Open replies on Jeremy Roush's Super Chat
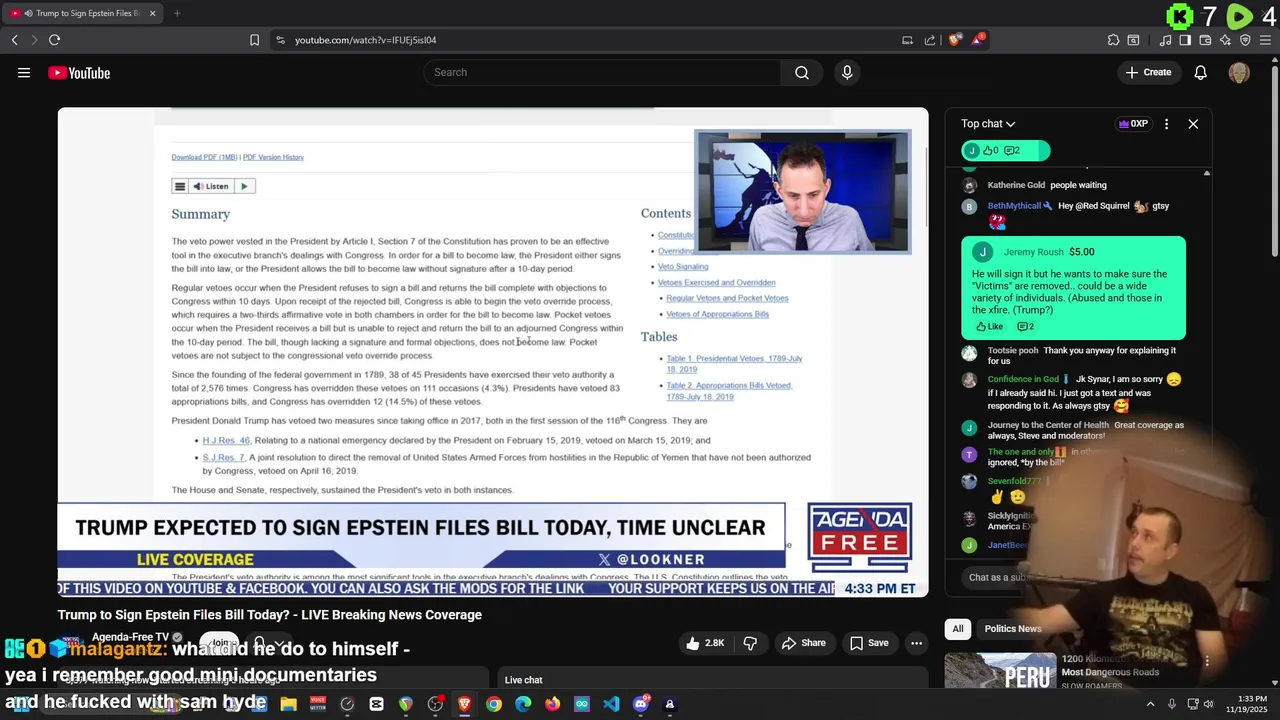This screenshot has height=720, width=1280. point(1025,326)
